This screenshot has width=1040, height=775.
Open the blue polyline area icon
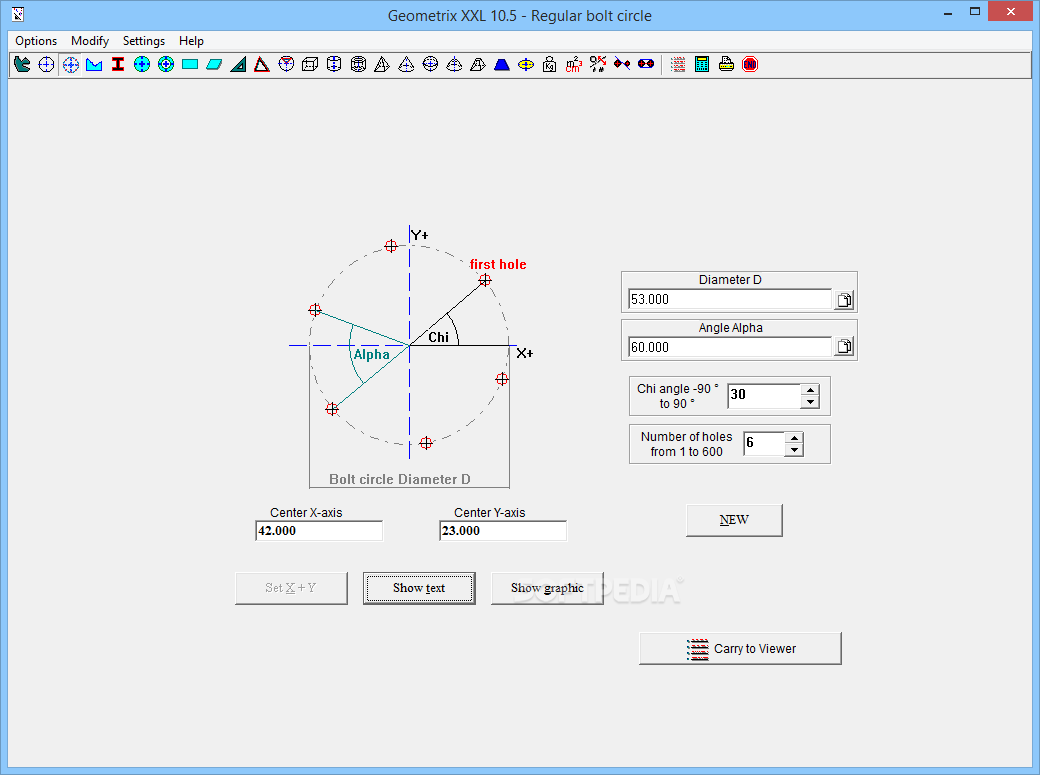[x=94, y=64]
